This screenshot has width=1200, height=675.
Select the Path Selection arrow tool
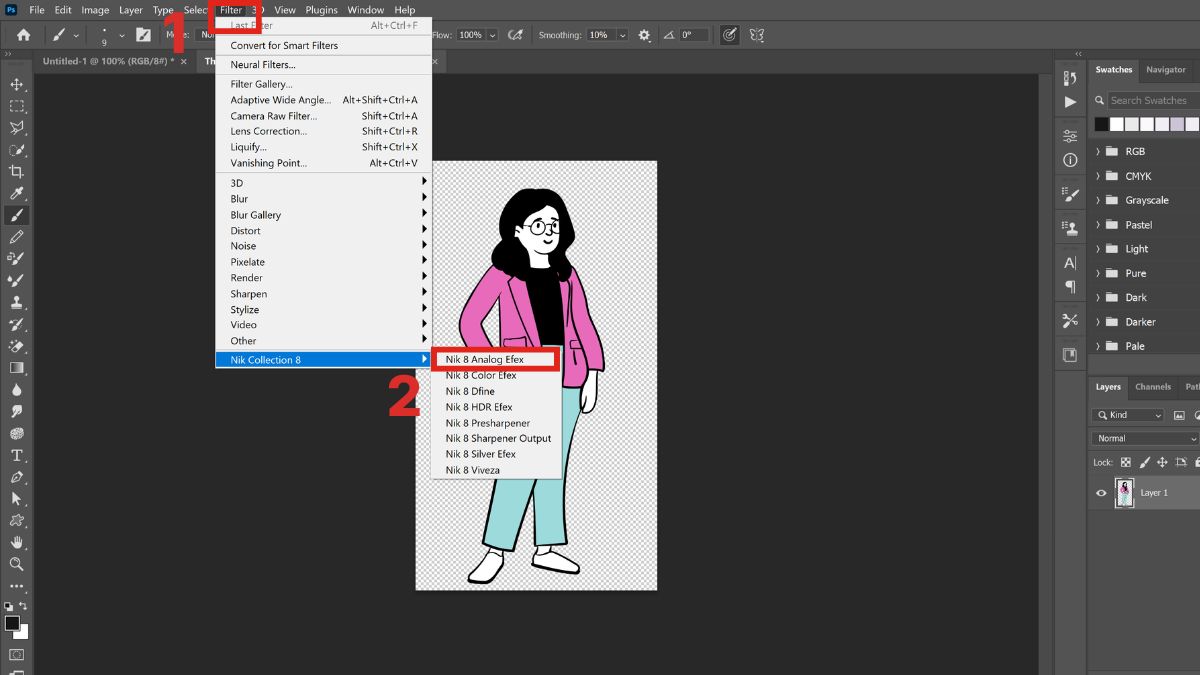pyautogui.click(x=16, y=498)
